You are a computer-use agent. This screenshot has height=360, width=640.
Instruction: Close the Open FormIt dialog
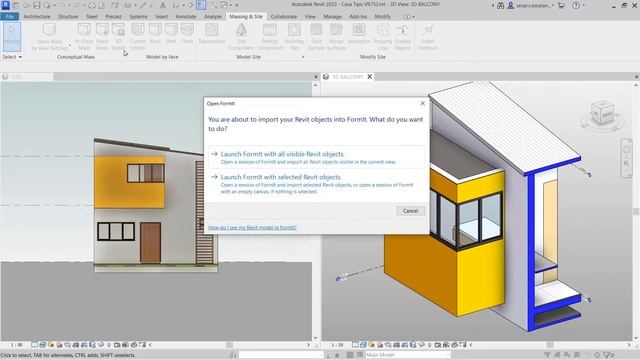(x=422, y=103)
